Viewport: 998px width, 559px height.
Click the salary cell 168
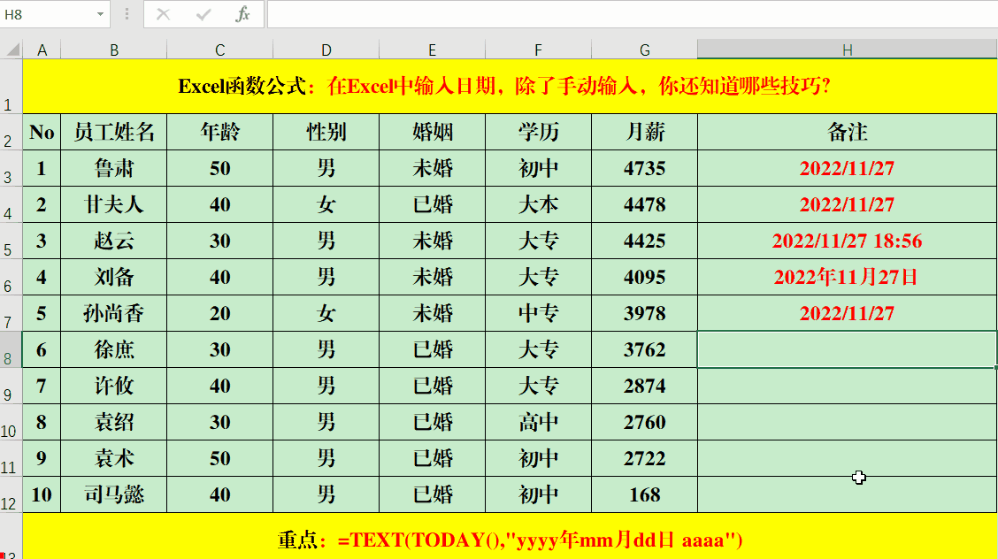pyautogui.click(x=645, y=495)
